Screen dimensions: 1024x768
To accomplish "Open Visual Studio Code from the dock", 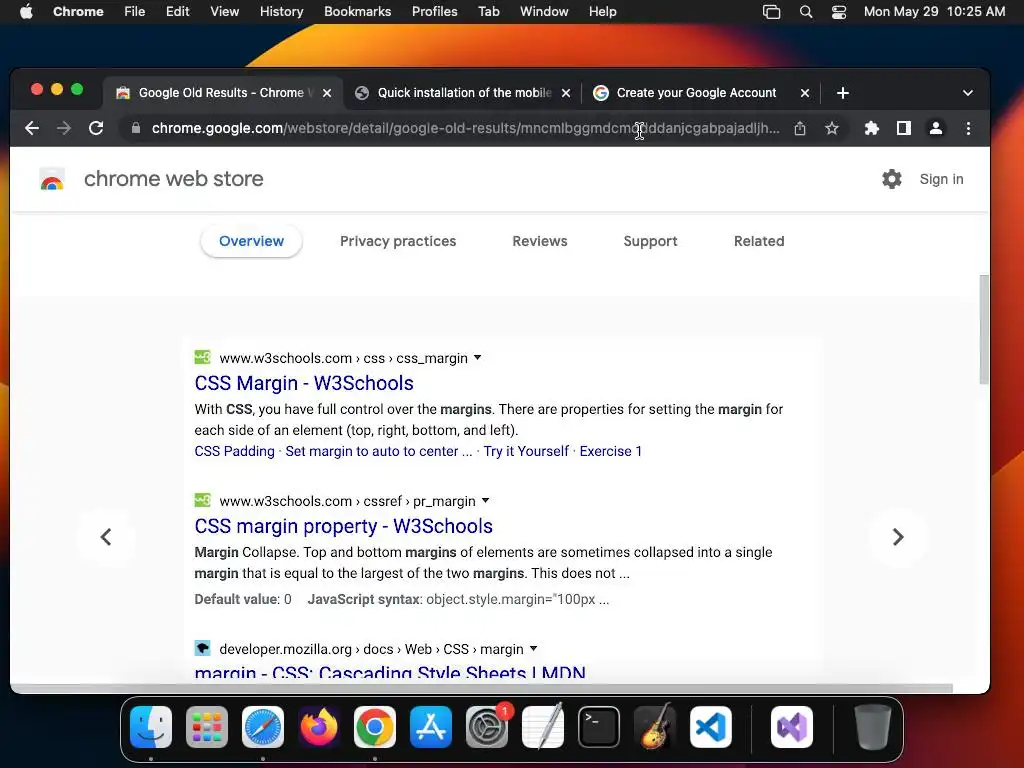I will [711, 727].
